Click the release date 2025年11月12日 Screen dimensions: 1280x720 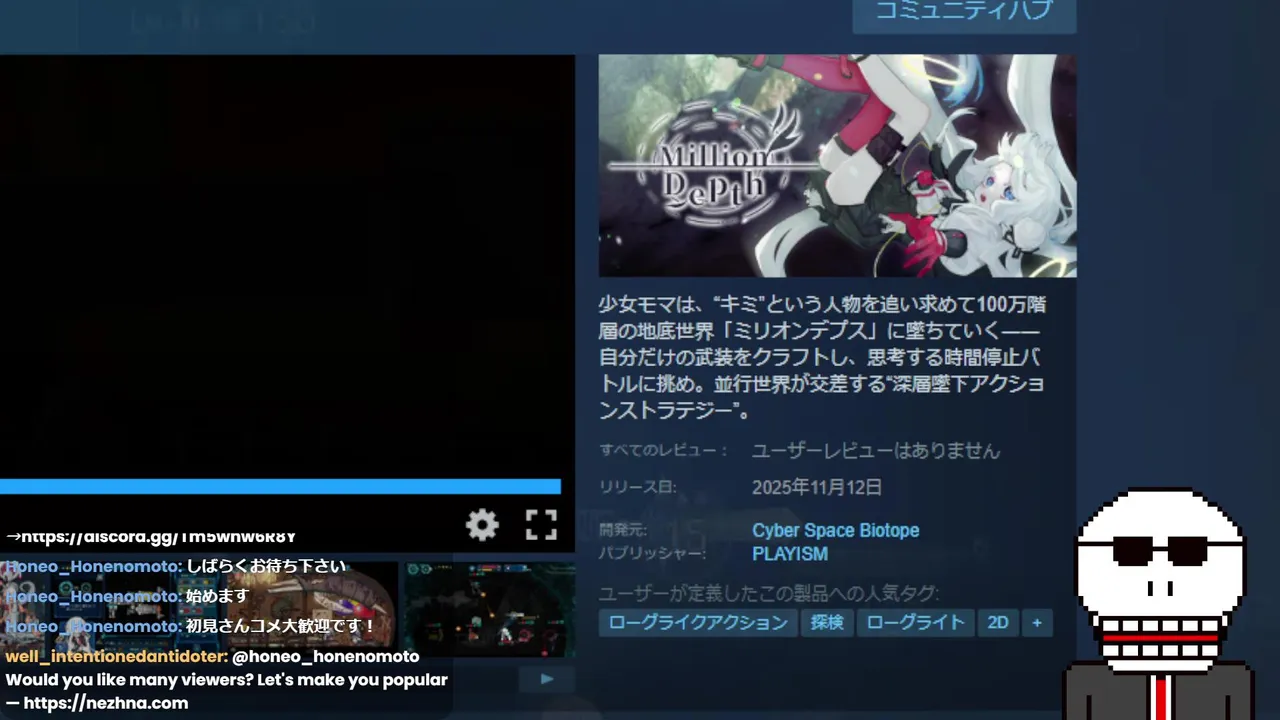coord(817,488)
